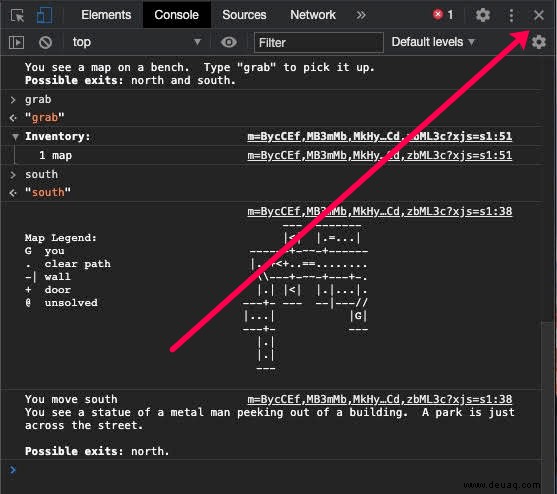Close DevTools with the X button
This screenshot has height=494, width=557.
[x=539, y=15]
